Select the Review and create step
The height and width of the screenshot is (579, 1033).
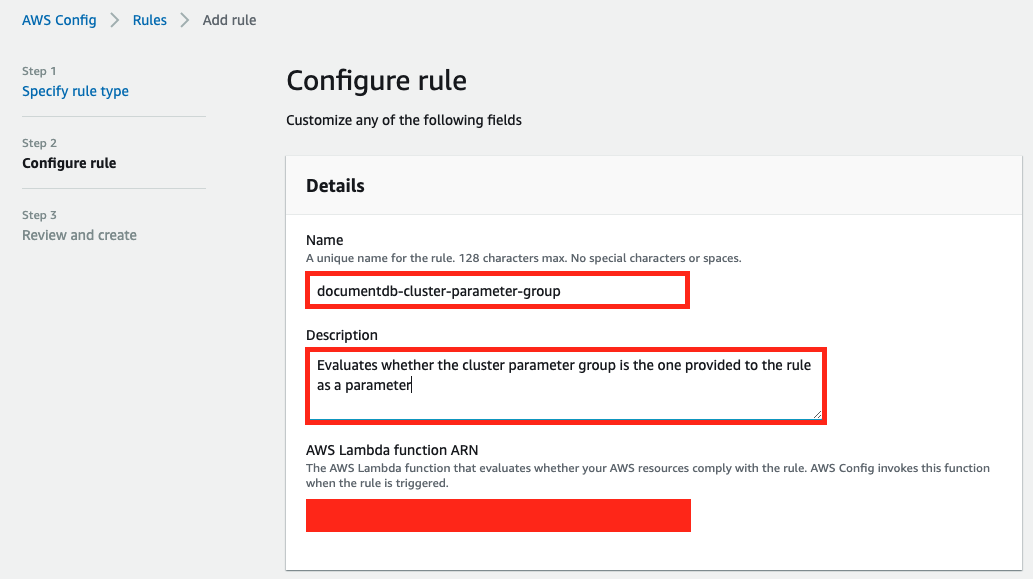(79, 235)
